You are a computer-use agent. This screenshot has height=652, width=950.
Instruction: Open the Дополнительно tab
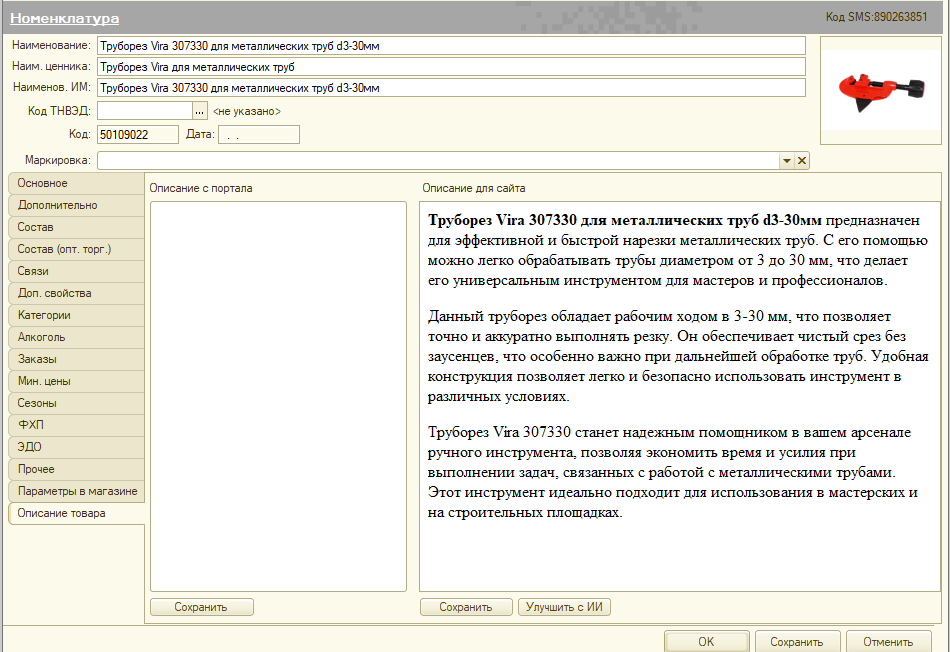coord(76,205)
